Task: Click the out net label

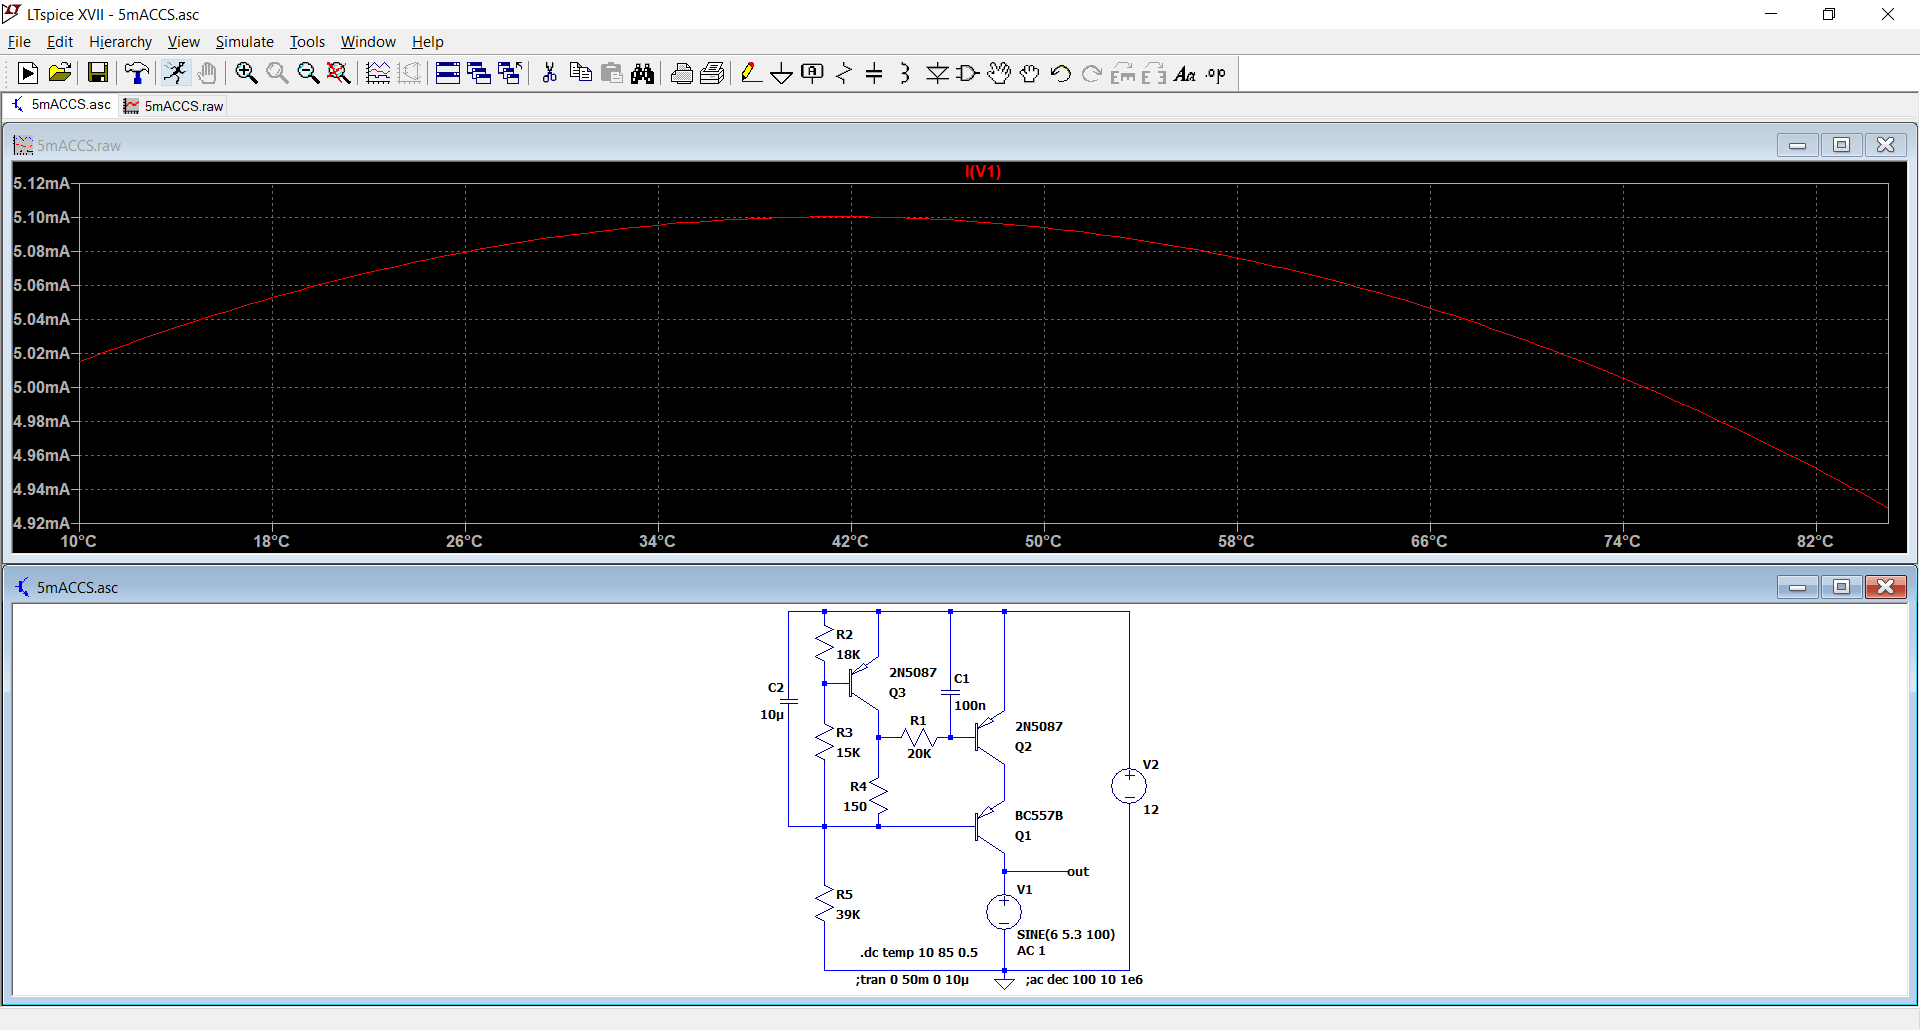Action: 1077,871
